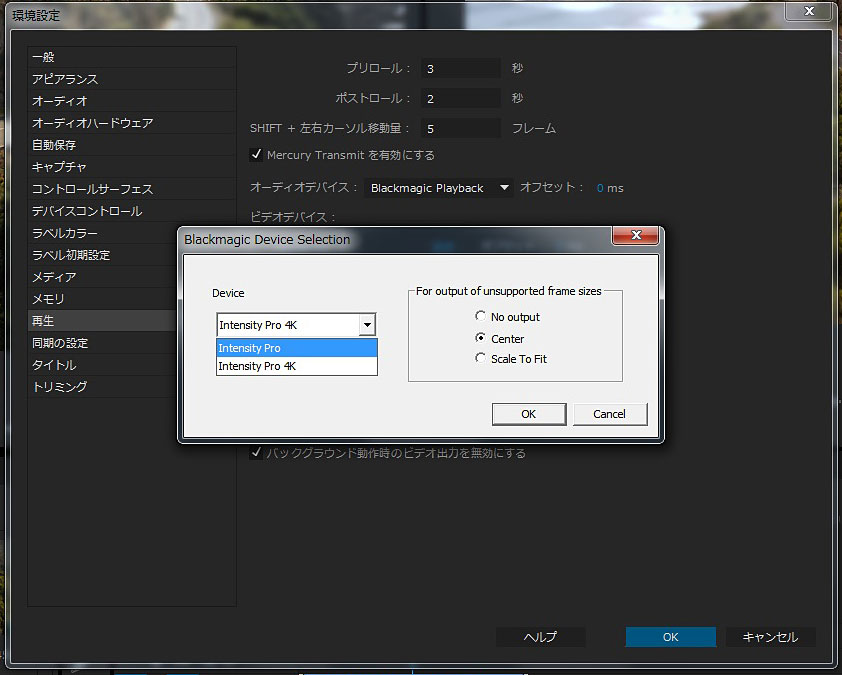This screenshot has width=842, height=675.
Task: Confirm device selection with OK button
Action: pyautogui.click(x=529, y=414)
